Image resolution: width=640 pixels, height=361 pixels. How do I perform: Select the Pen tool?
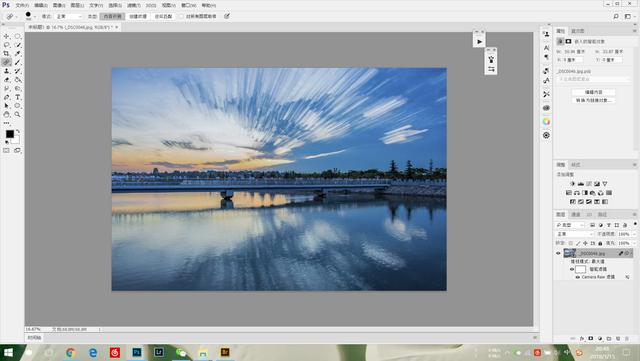coord(7,97)
